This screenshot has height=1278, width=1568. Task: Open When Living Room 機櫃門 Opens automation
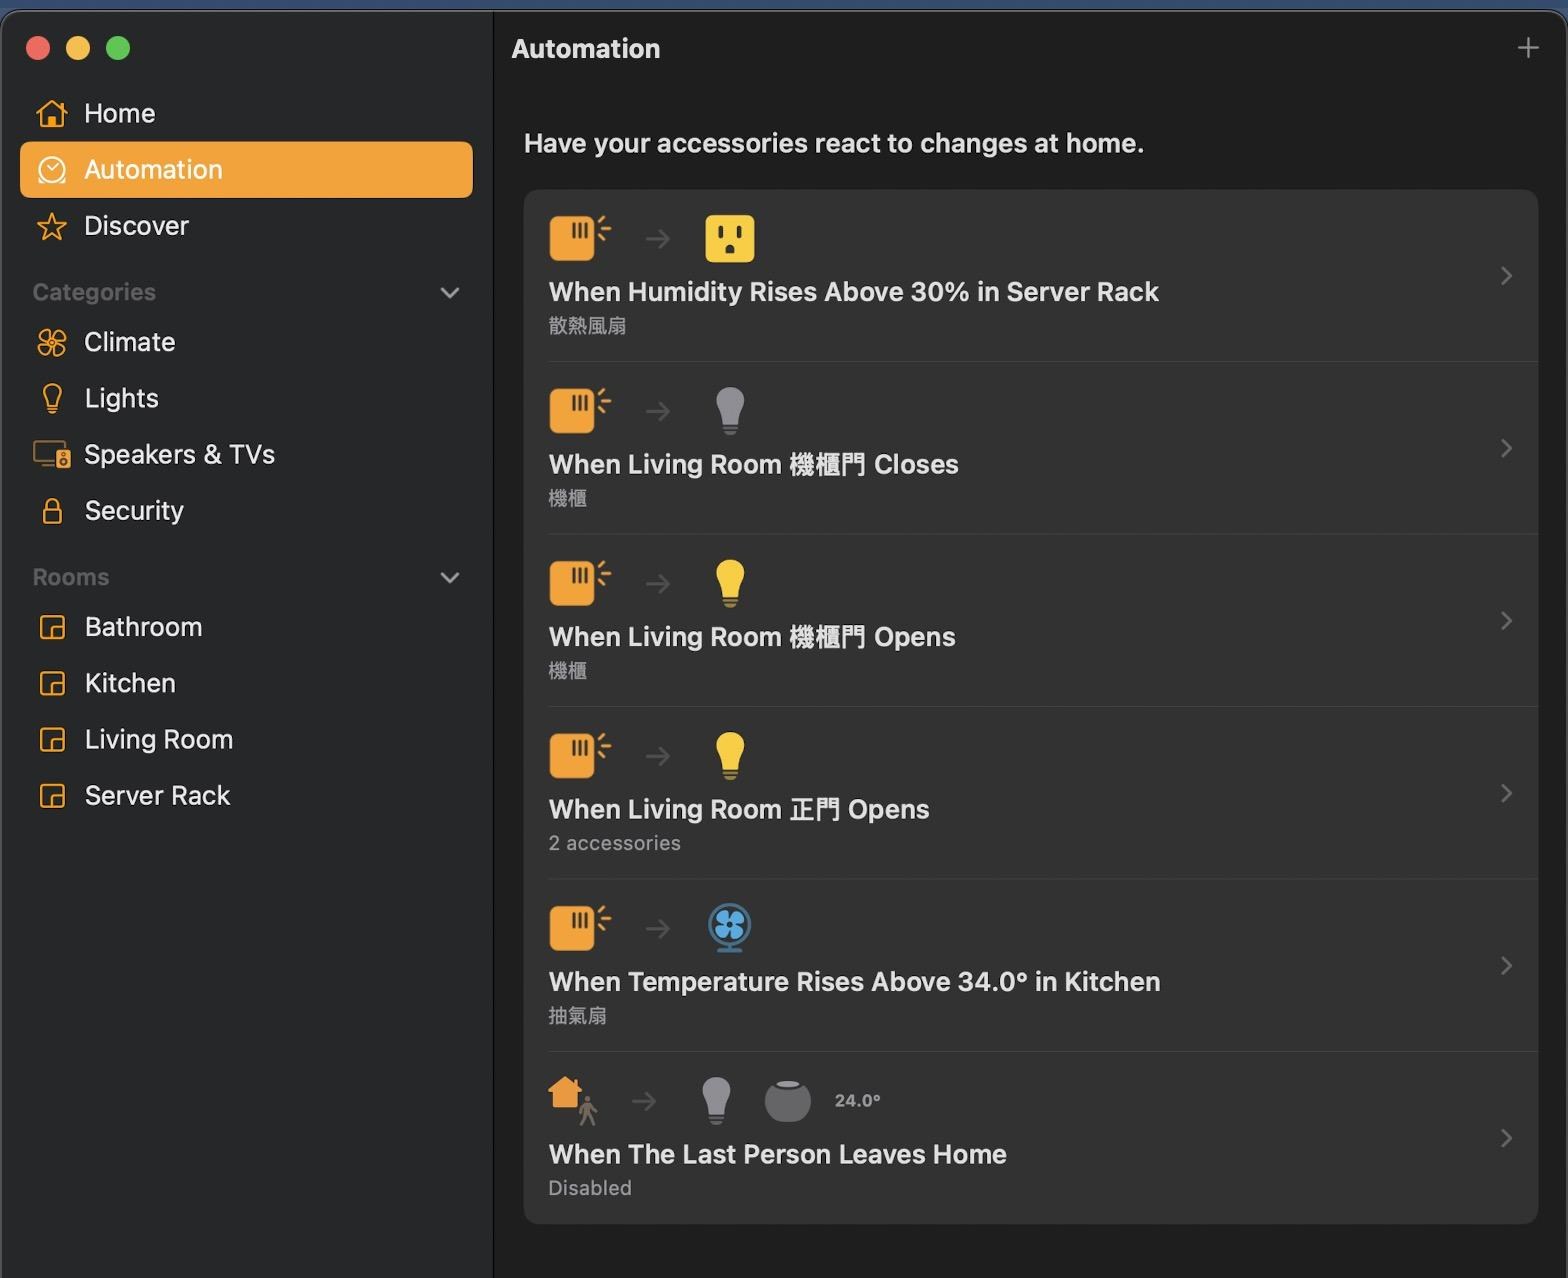tap(752, 637)
